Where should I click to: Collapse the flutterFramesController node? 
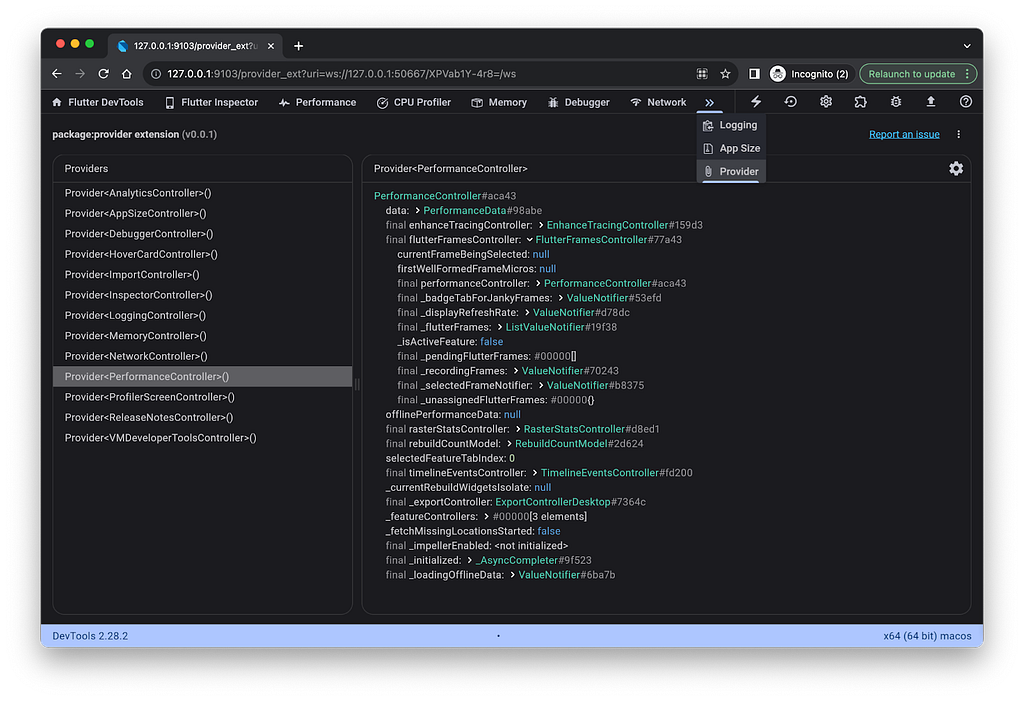[x=529, y=240]
